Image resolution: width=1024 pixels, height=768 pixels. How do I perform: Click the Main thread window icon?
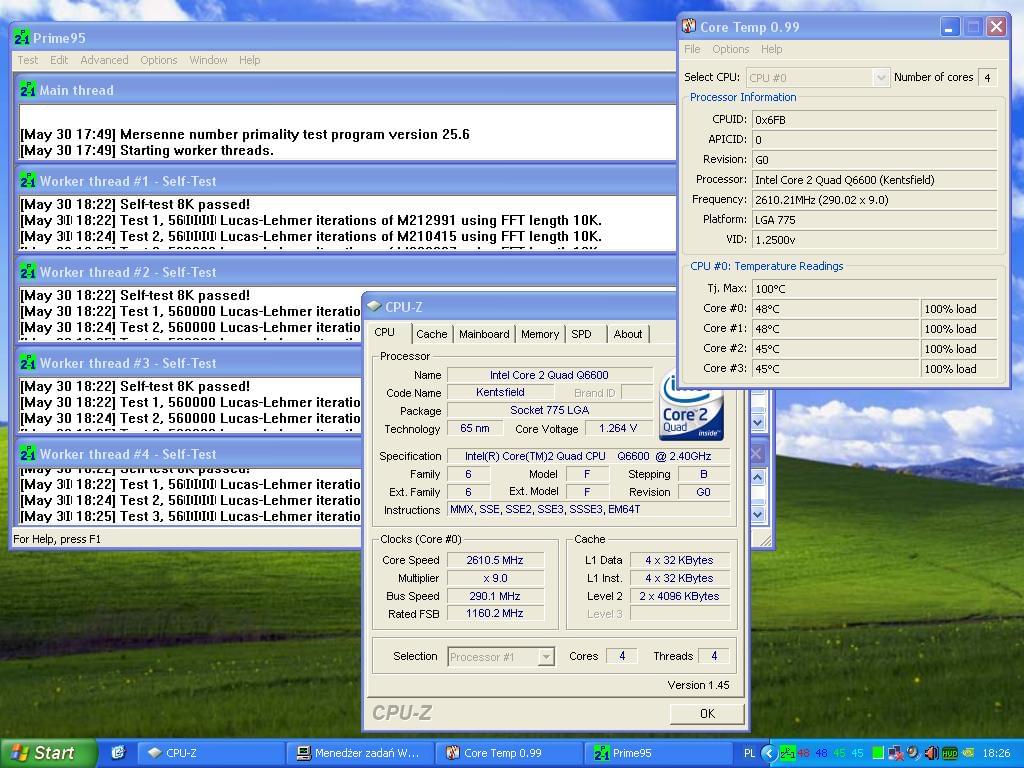coord(27,90)
